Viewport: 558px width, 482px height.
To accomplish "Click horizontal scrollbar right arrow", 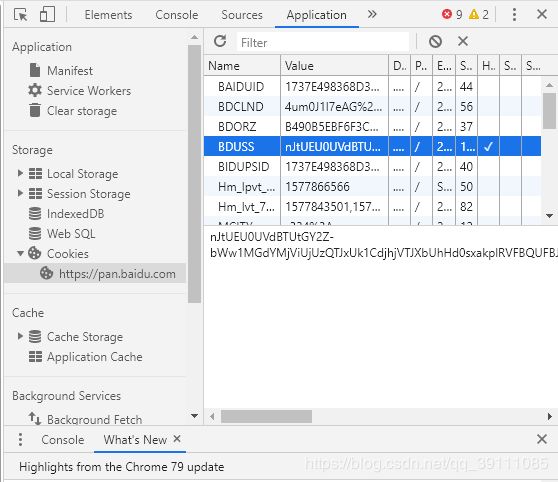I will 549,416.
